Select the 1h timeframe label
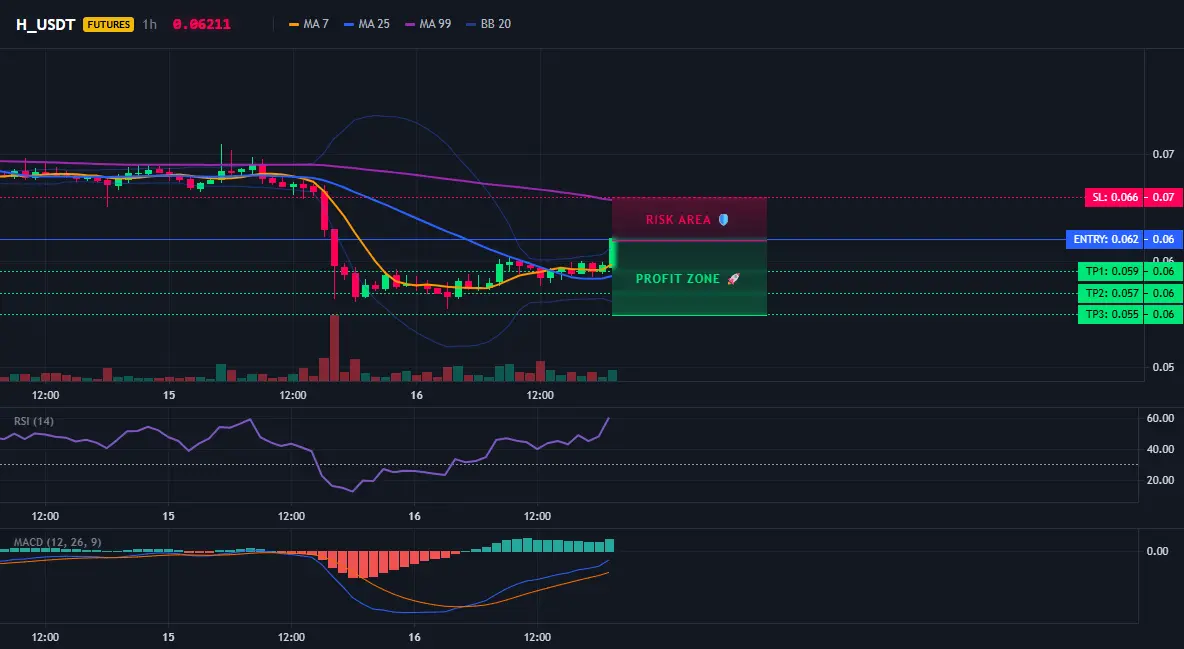This screenshot has height=649, width=1184. (x=150, y=24)
